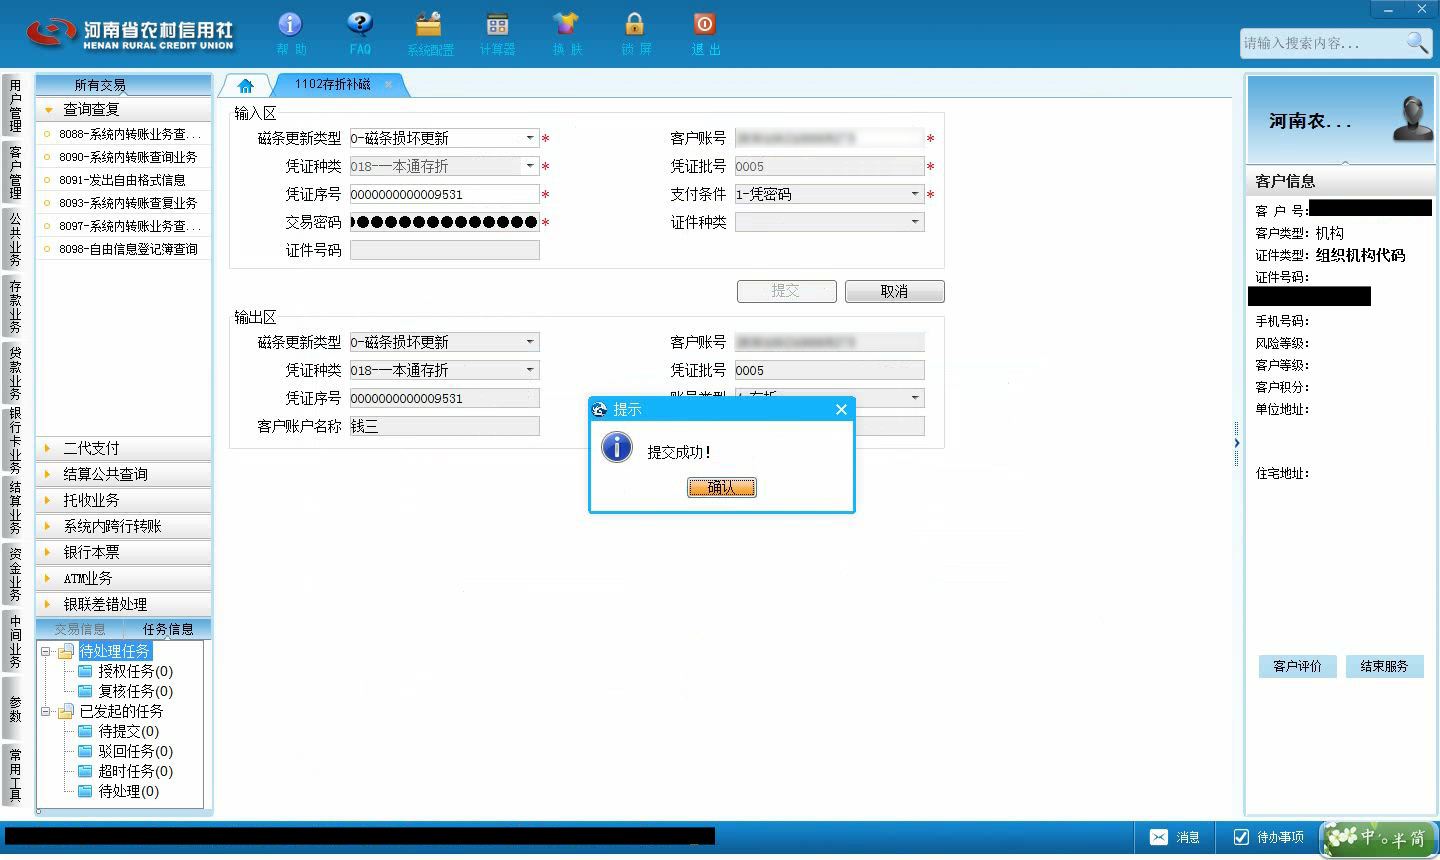1440x860 pixels.
Task: Open 存款业务 side tab
Action: pos(15,306)
